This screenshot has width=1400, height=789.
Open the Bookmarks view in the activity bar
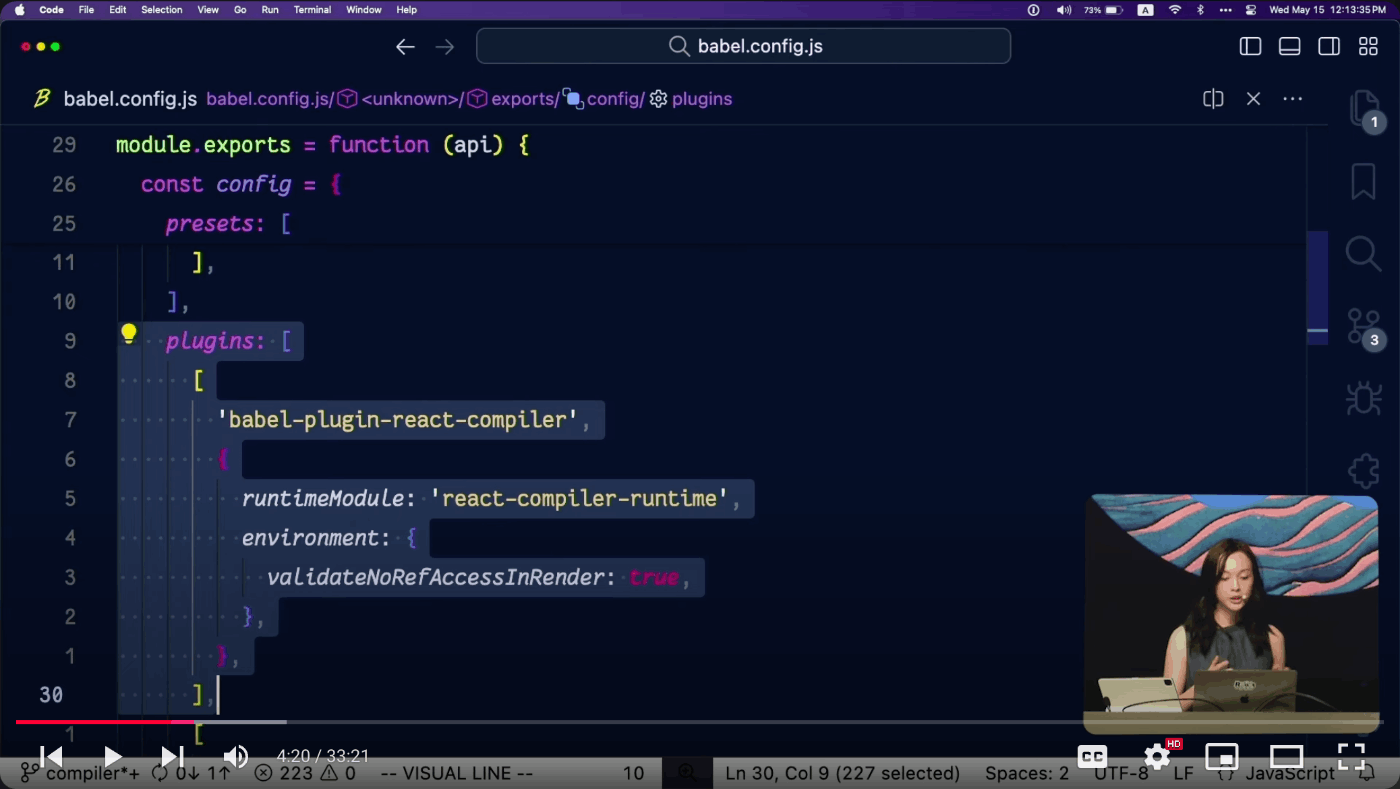tap(1363, 182)
